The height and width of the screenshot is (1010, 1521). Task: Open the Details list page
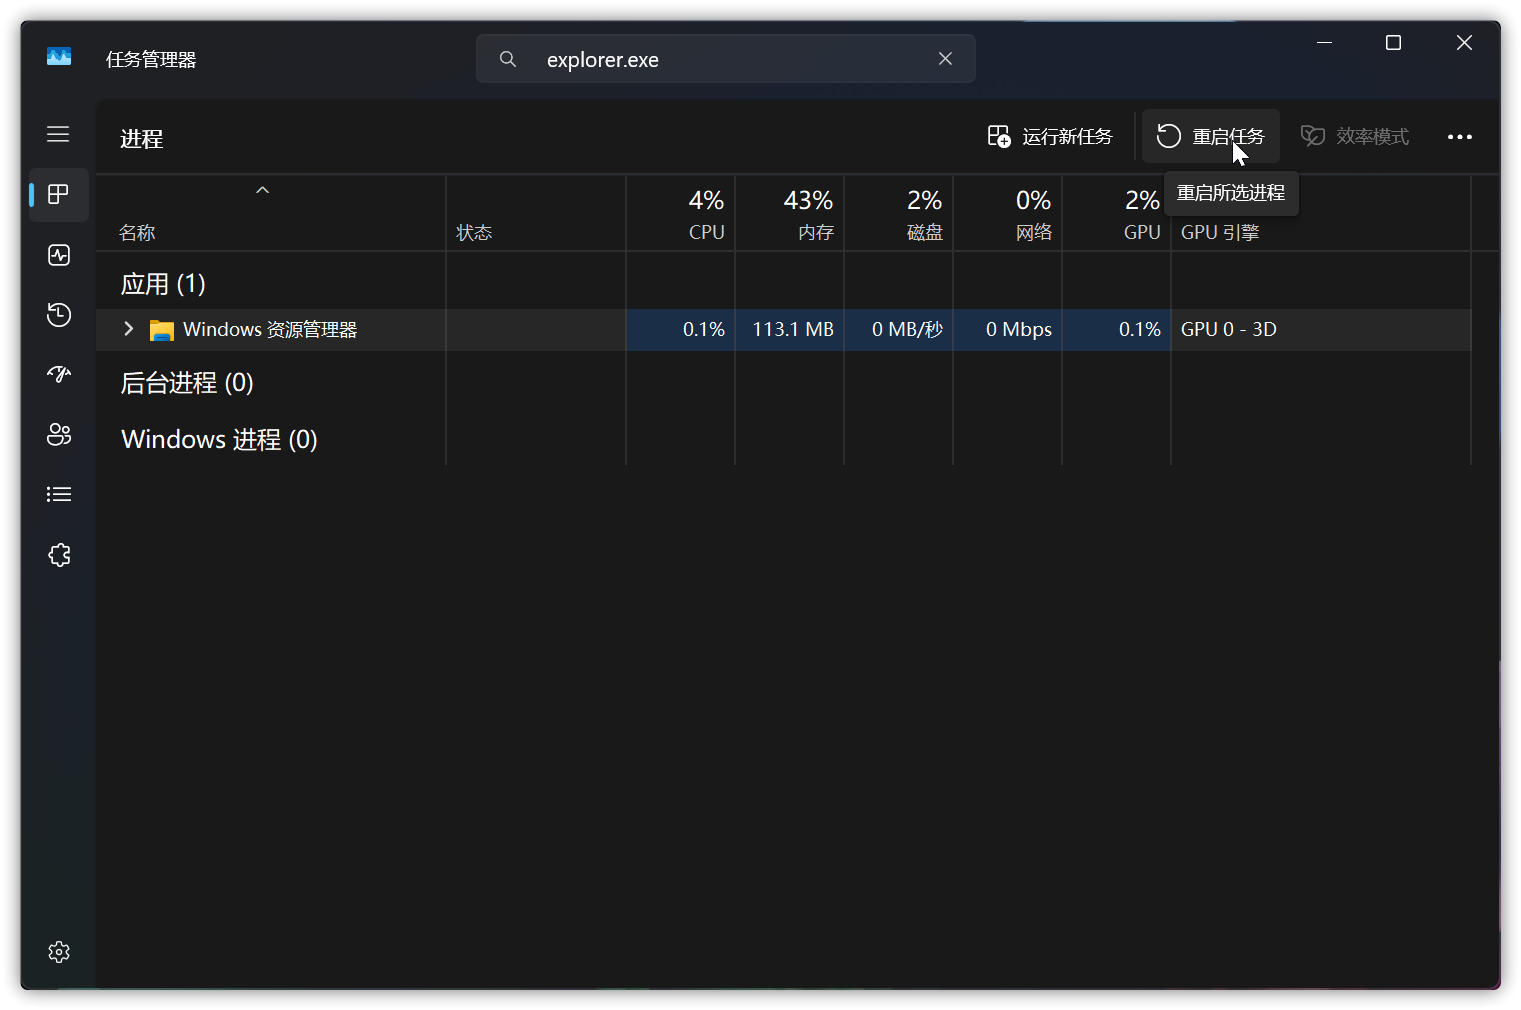pyautogui.click(x=59, y=495)
